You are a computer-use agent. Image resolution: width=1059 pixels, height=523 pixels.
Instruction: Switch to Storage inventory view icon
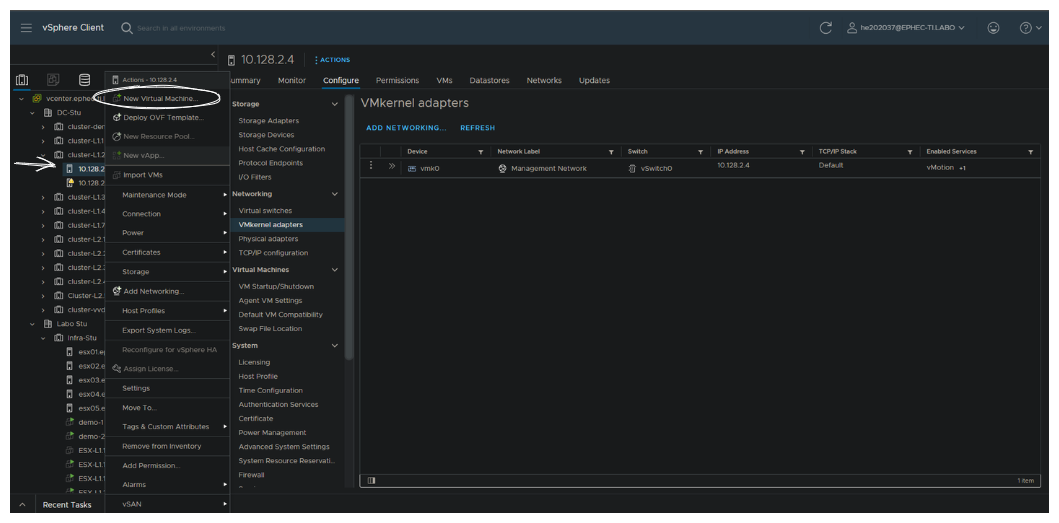point(84,80)
